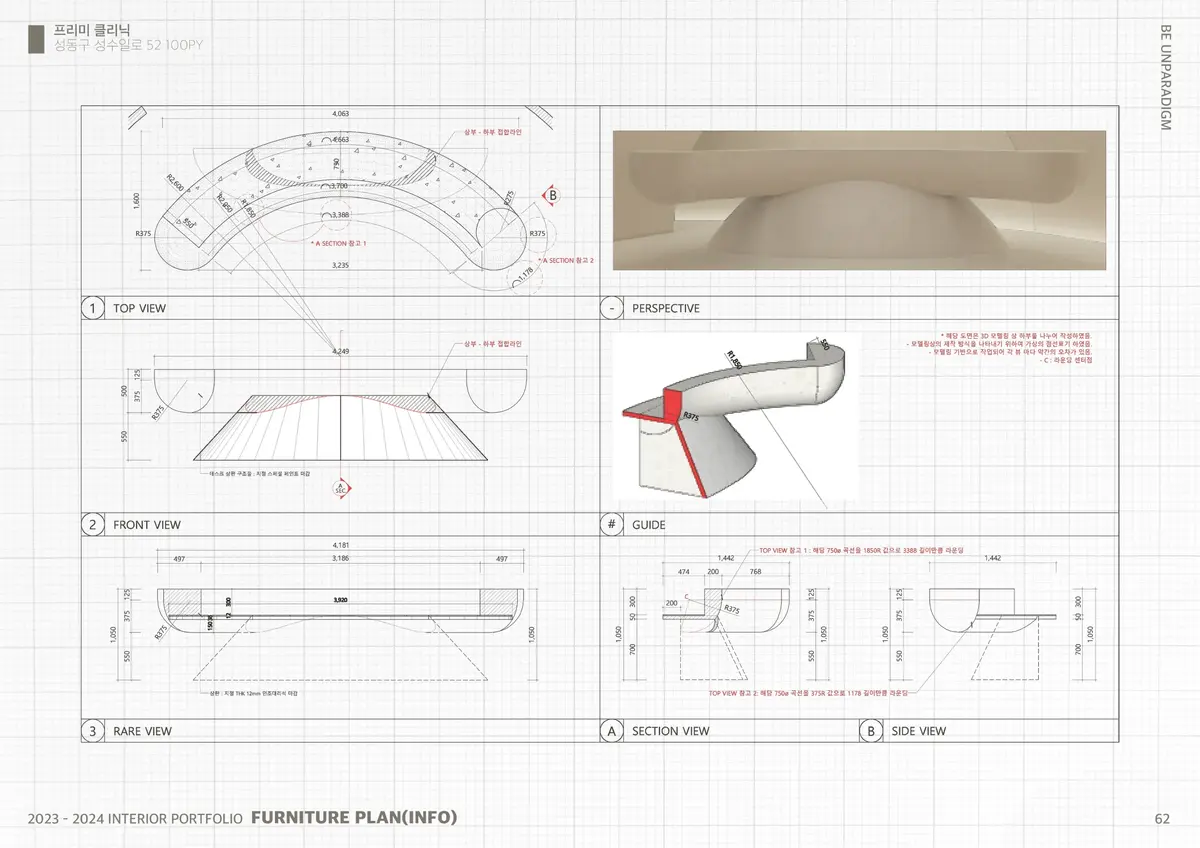Click the 'R375' label in the section view
This screenshot has width=1200, height=848.
(731, 609)
